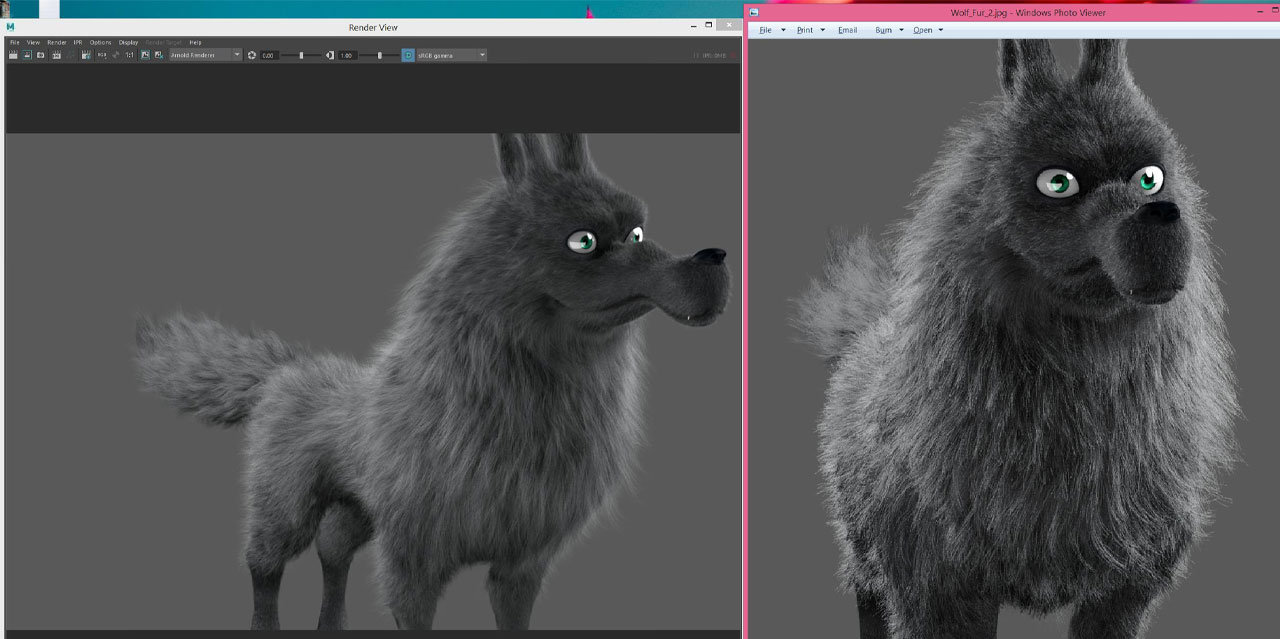
Task: Toggle the alpha channel display
Action: [x=115, y=55]
